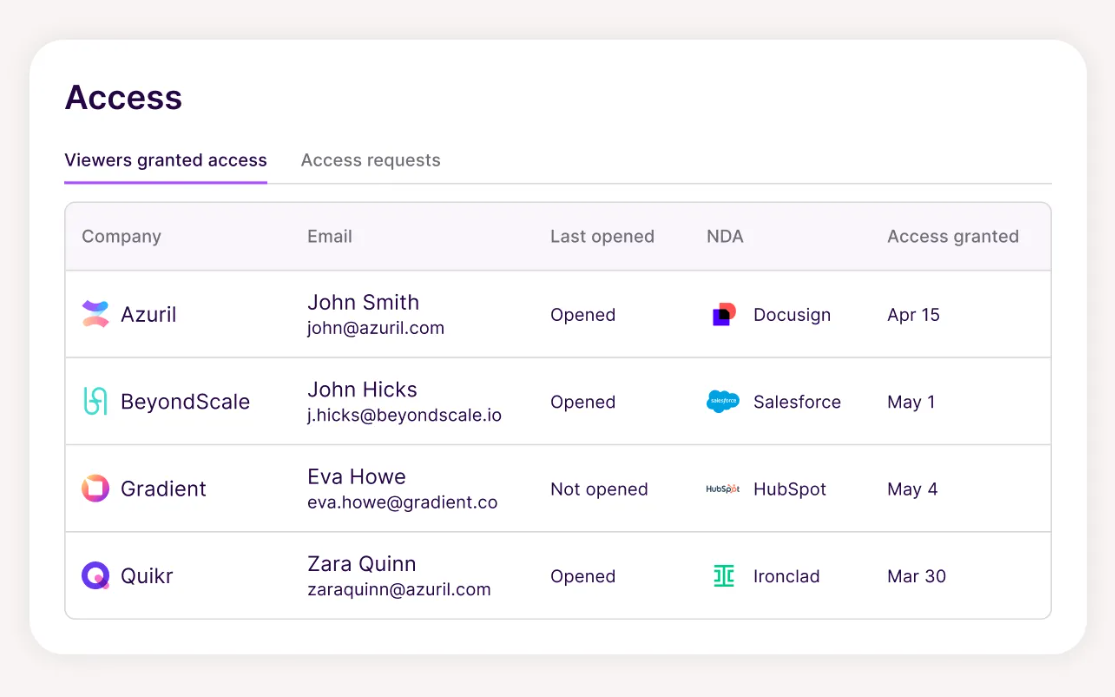Click the Ironclad icon in Quikr's row
The width and height of the screenshot is (1115, 697).
point(722,576)
